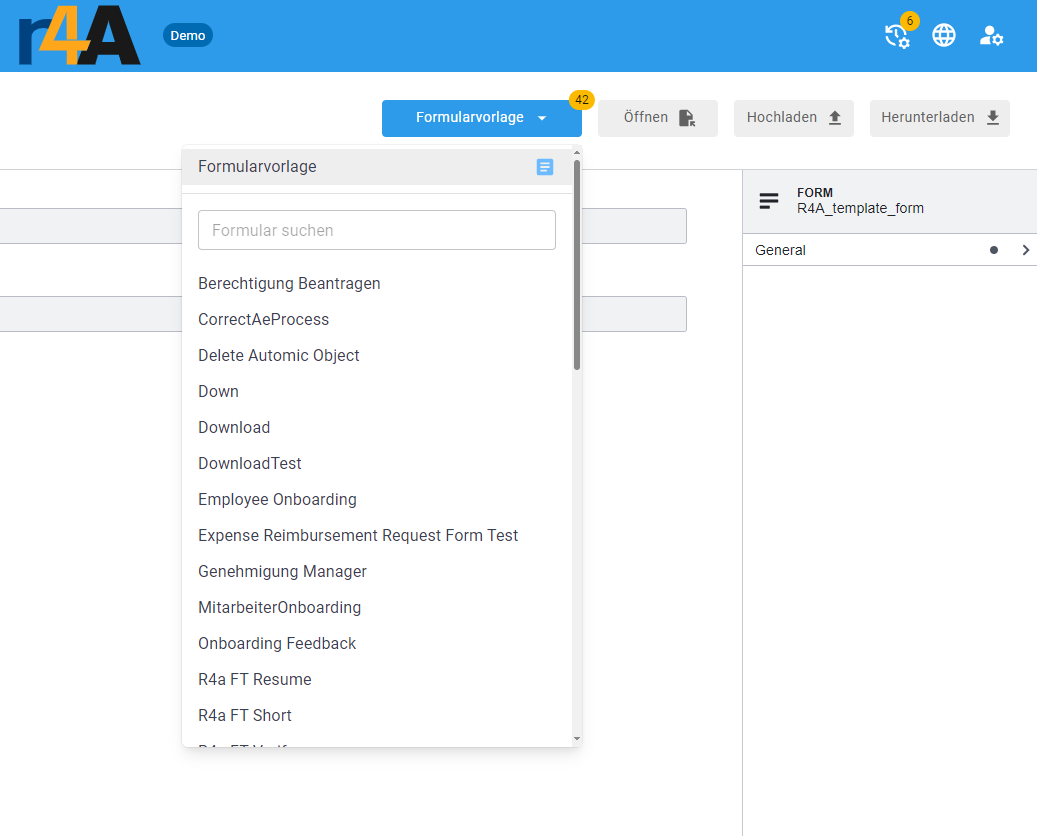Screen dimensions: 1037x836
Task: Click the r4A logo
Action: [79, 36]
